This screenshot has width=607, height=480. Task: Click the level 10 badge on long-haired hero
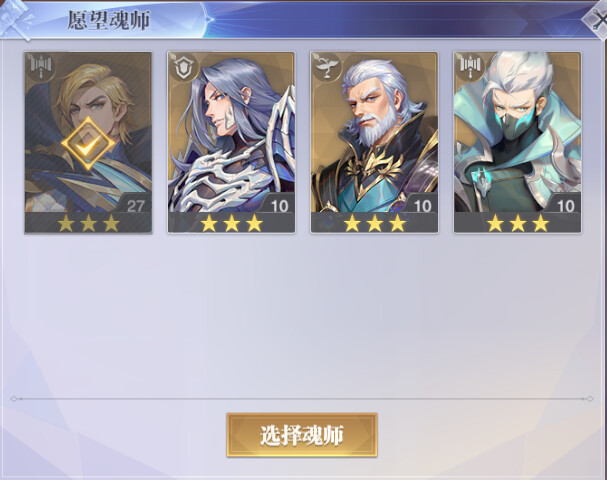pos(279,206)
